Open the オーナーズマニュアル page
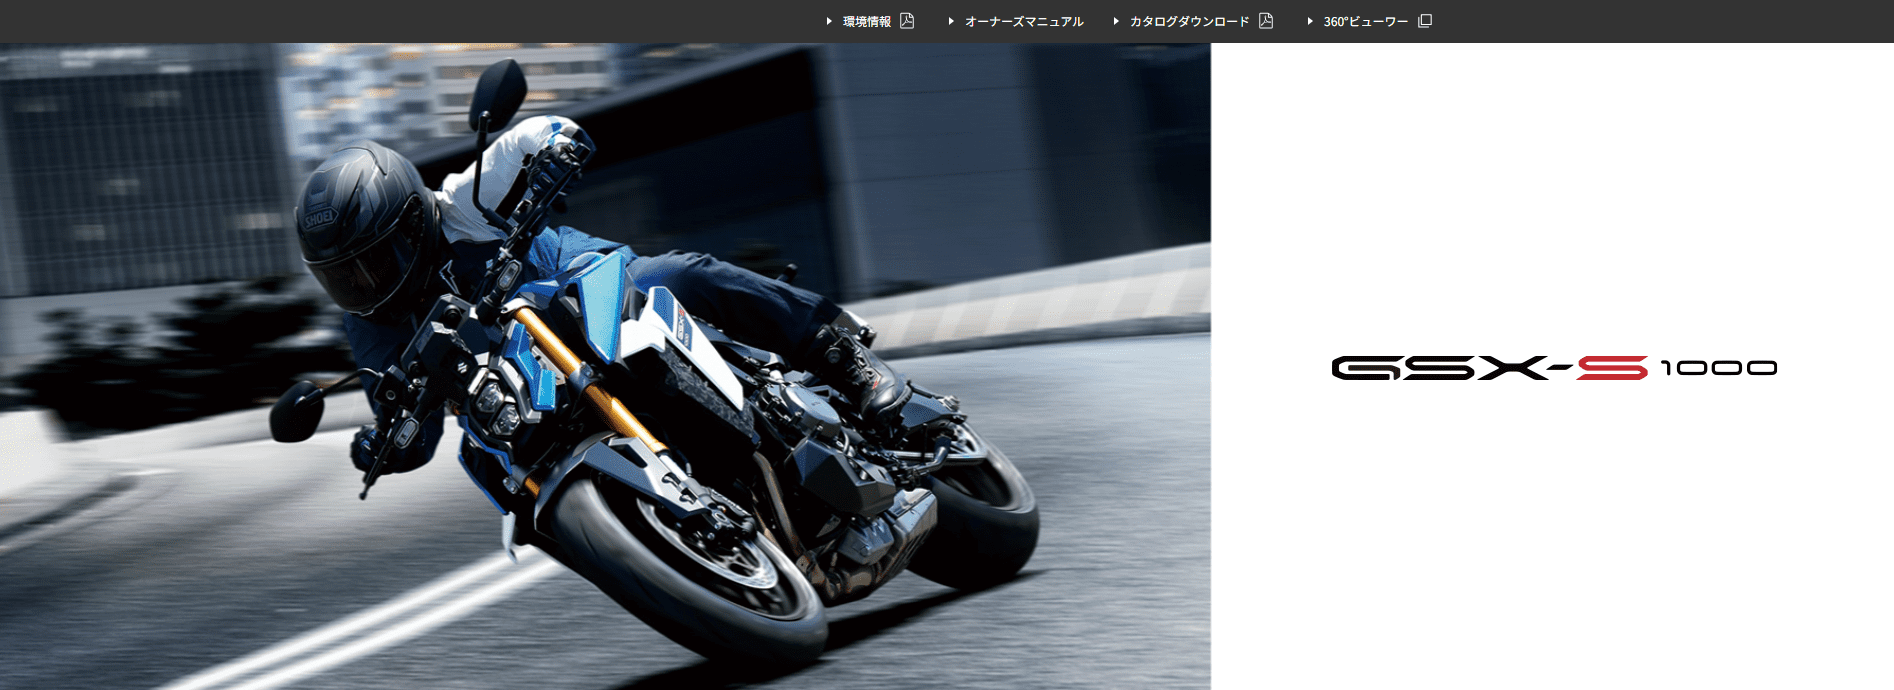 (x=1023, y=21)
